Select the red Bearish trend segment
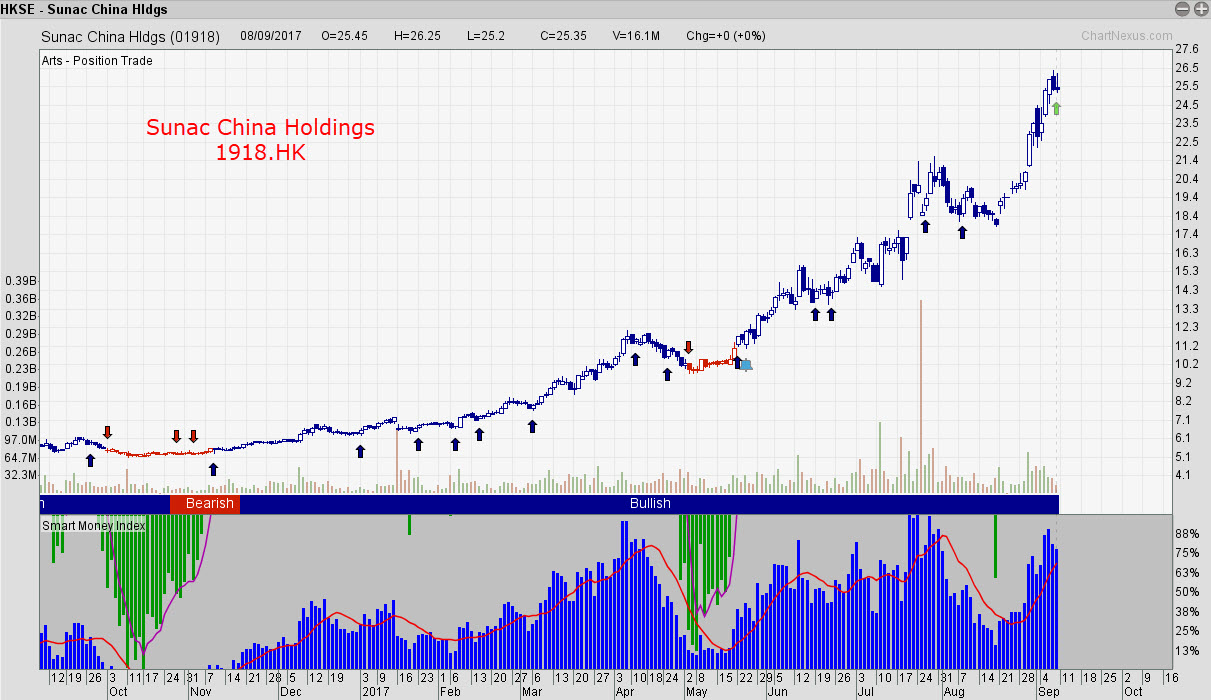1211x700 pixels. 205,503
